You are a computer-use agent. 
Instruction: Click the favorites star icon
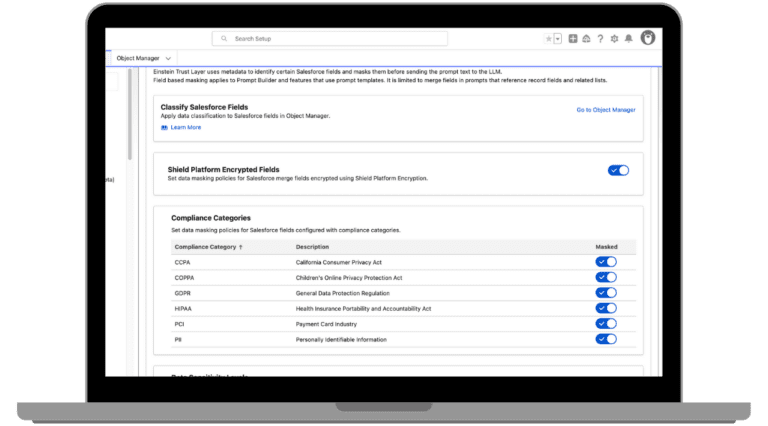coord(549,39)
